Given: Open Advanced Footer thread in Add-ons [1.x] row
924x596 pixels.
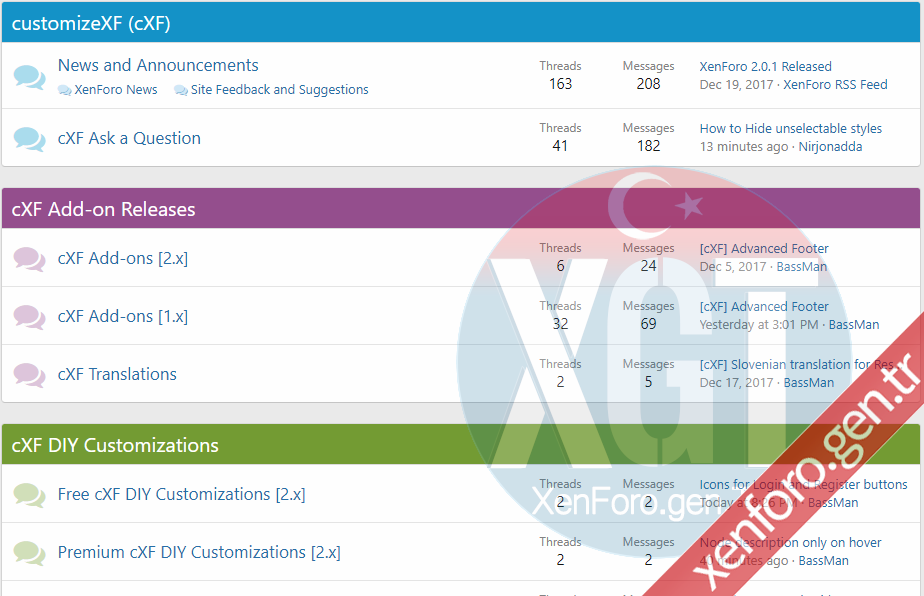Looking at the screenshot, I should (x=764, y=307).
